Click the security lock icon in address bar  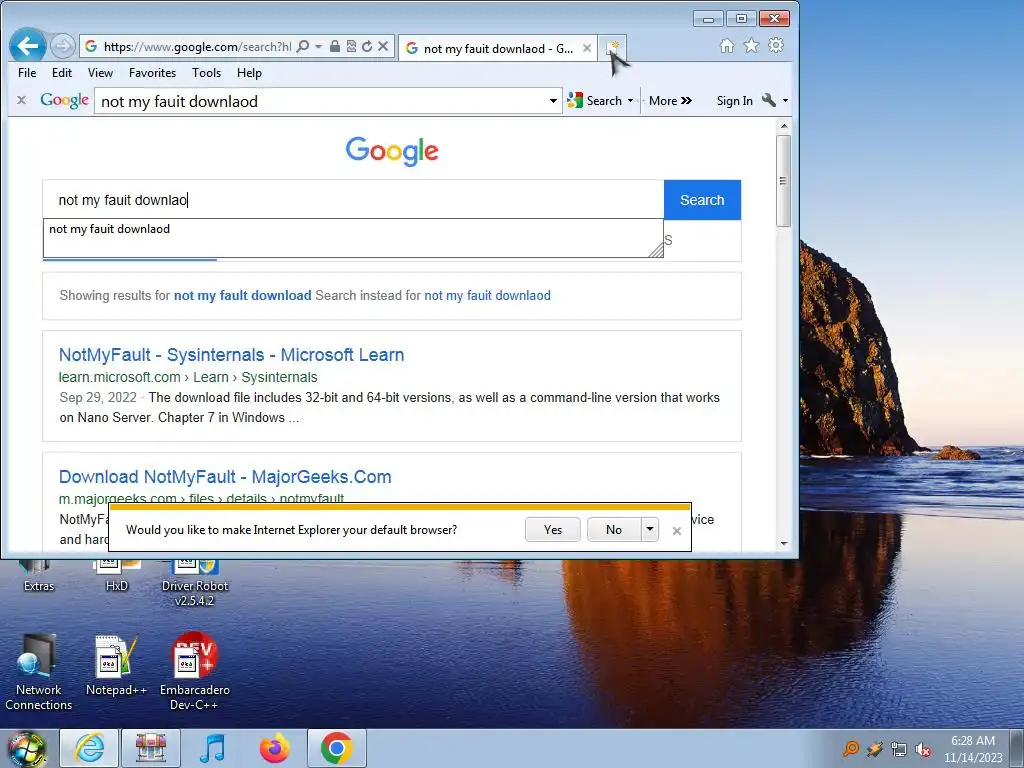click(334, 46)
